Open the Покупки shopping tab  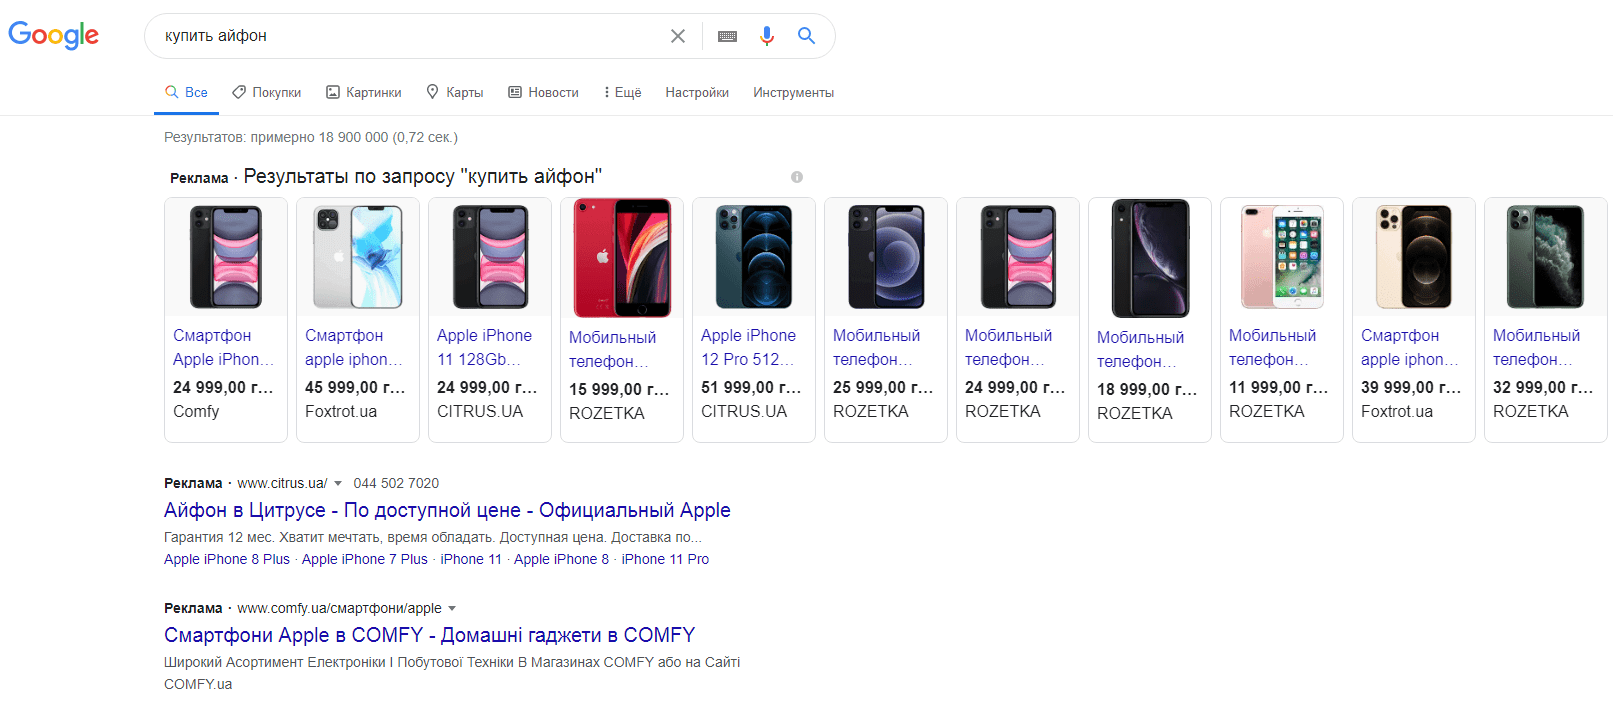pyautogui.click(x=267, y=92)
